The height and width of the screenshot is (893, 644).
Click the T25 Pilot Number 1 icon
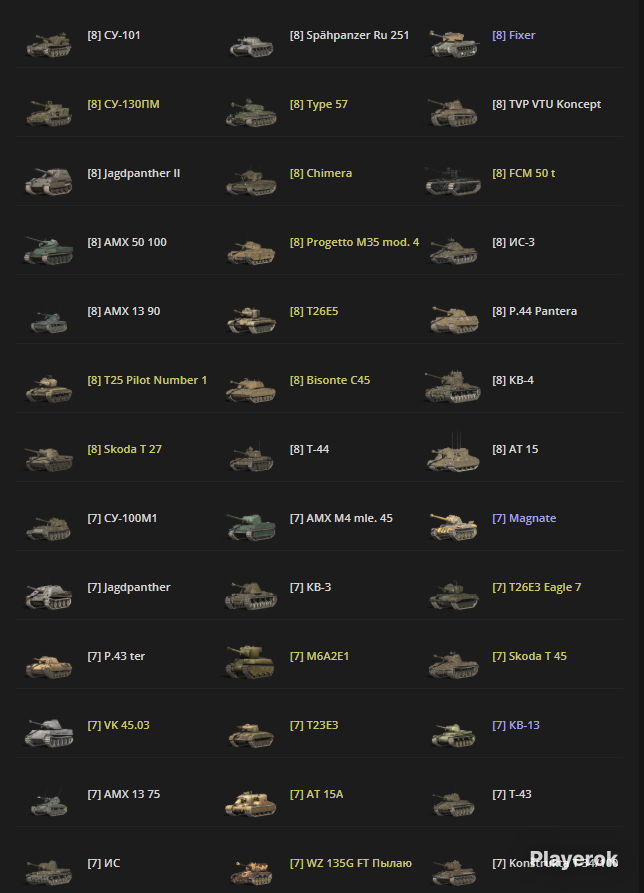click(49, 390)
